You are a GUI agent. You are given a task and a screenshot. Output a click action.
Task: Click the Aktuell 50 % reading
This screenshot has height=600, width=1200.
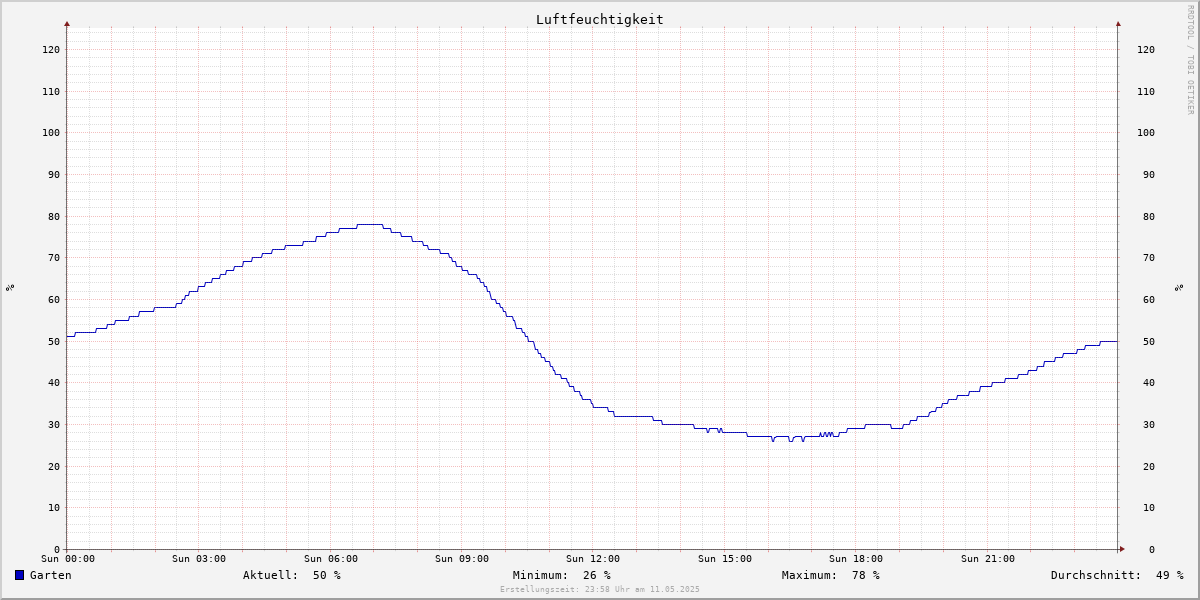point(291,575)
